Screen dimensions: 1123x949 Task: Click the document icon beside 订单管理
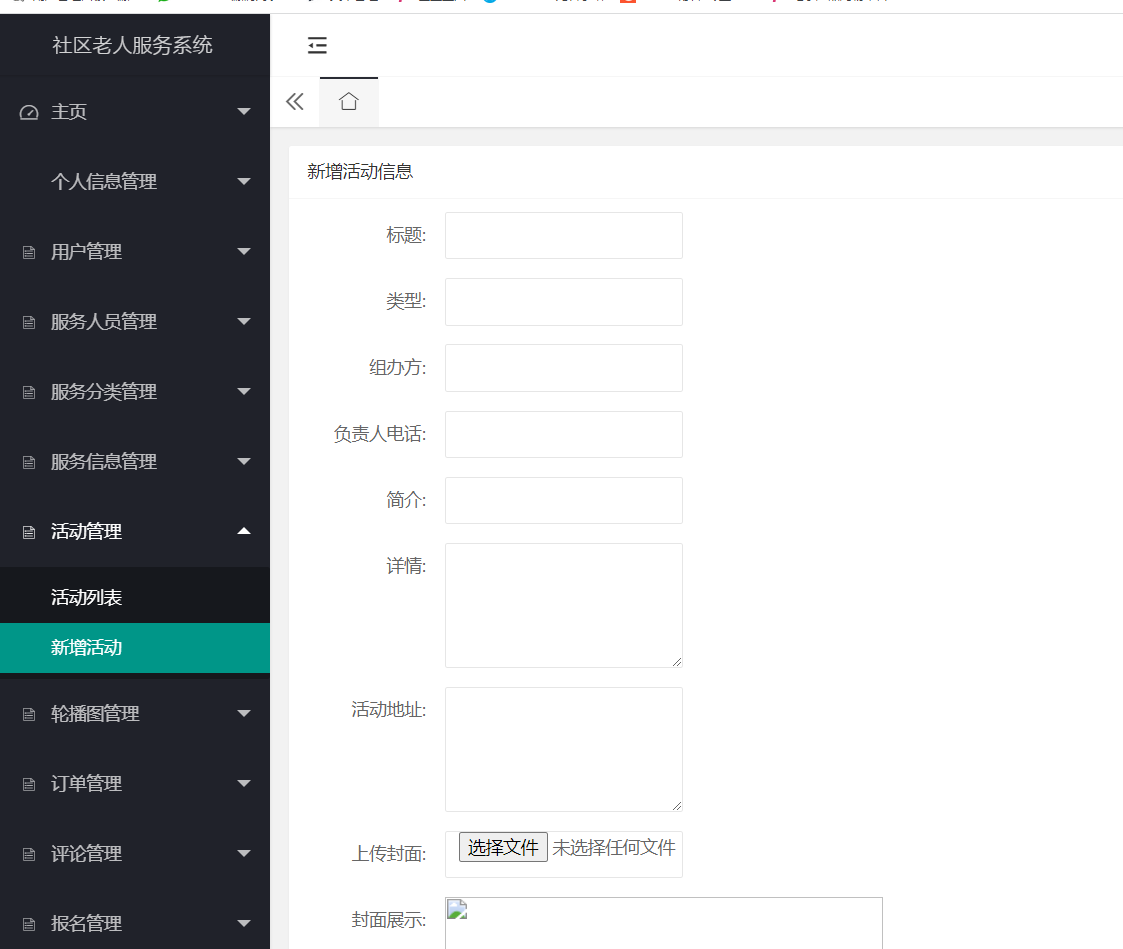[x=27, y=783]
